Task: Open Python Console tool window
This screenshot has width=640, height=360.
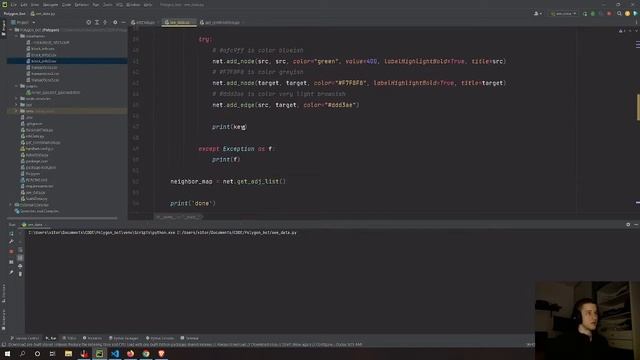Action: (160, 338)
